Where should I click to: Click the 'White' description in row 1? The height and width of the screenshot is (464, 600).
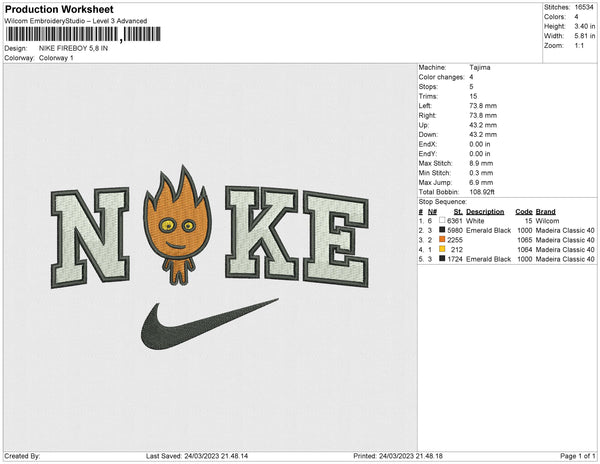475,221
